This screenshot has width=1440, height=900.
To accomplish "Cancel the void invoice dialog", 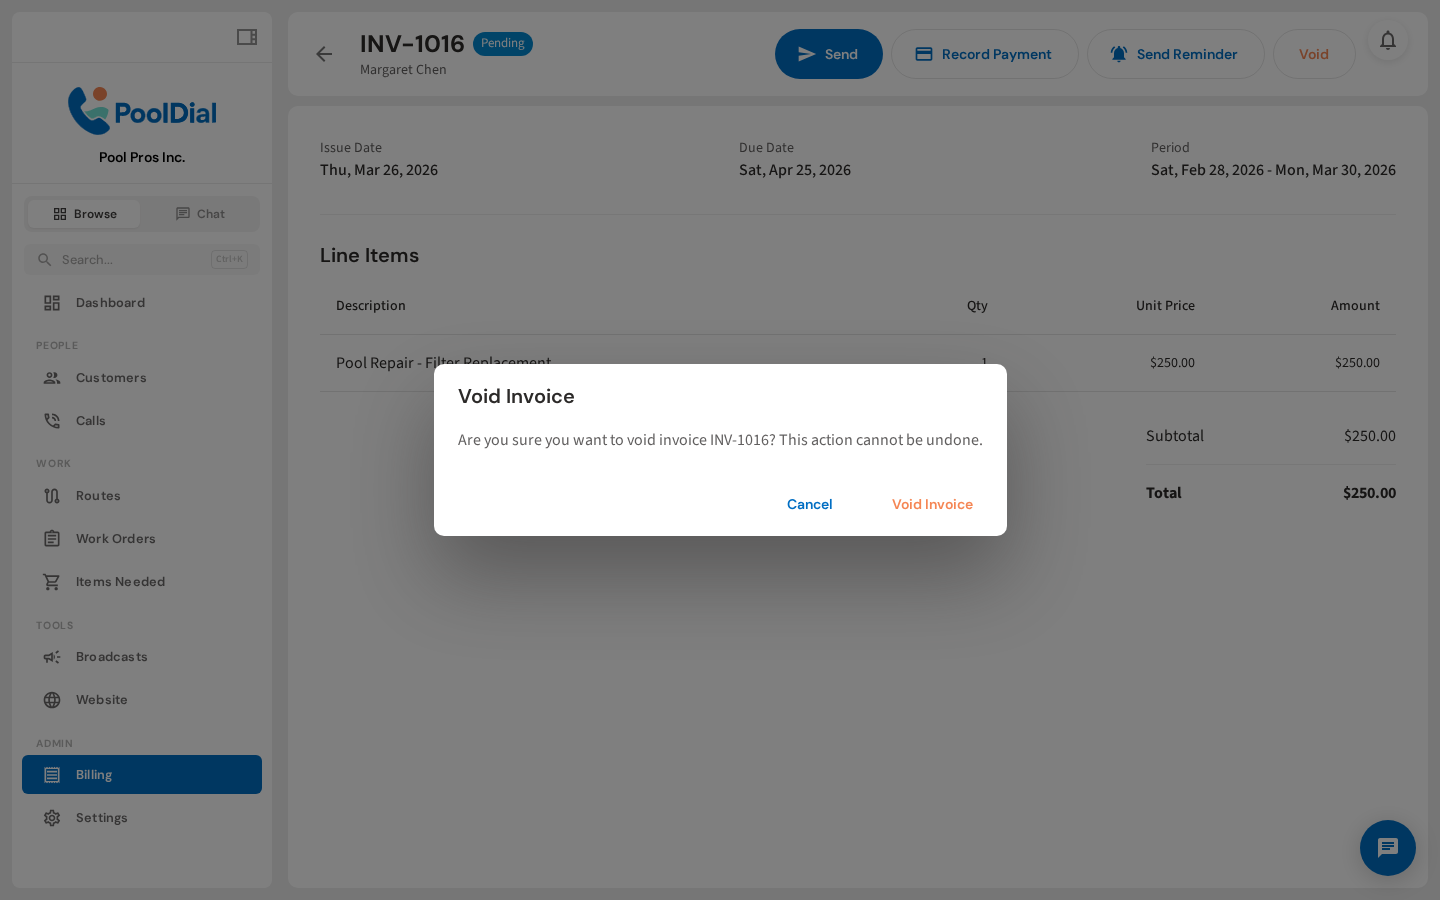I will (809, 504).
